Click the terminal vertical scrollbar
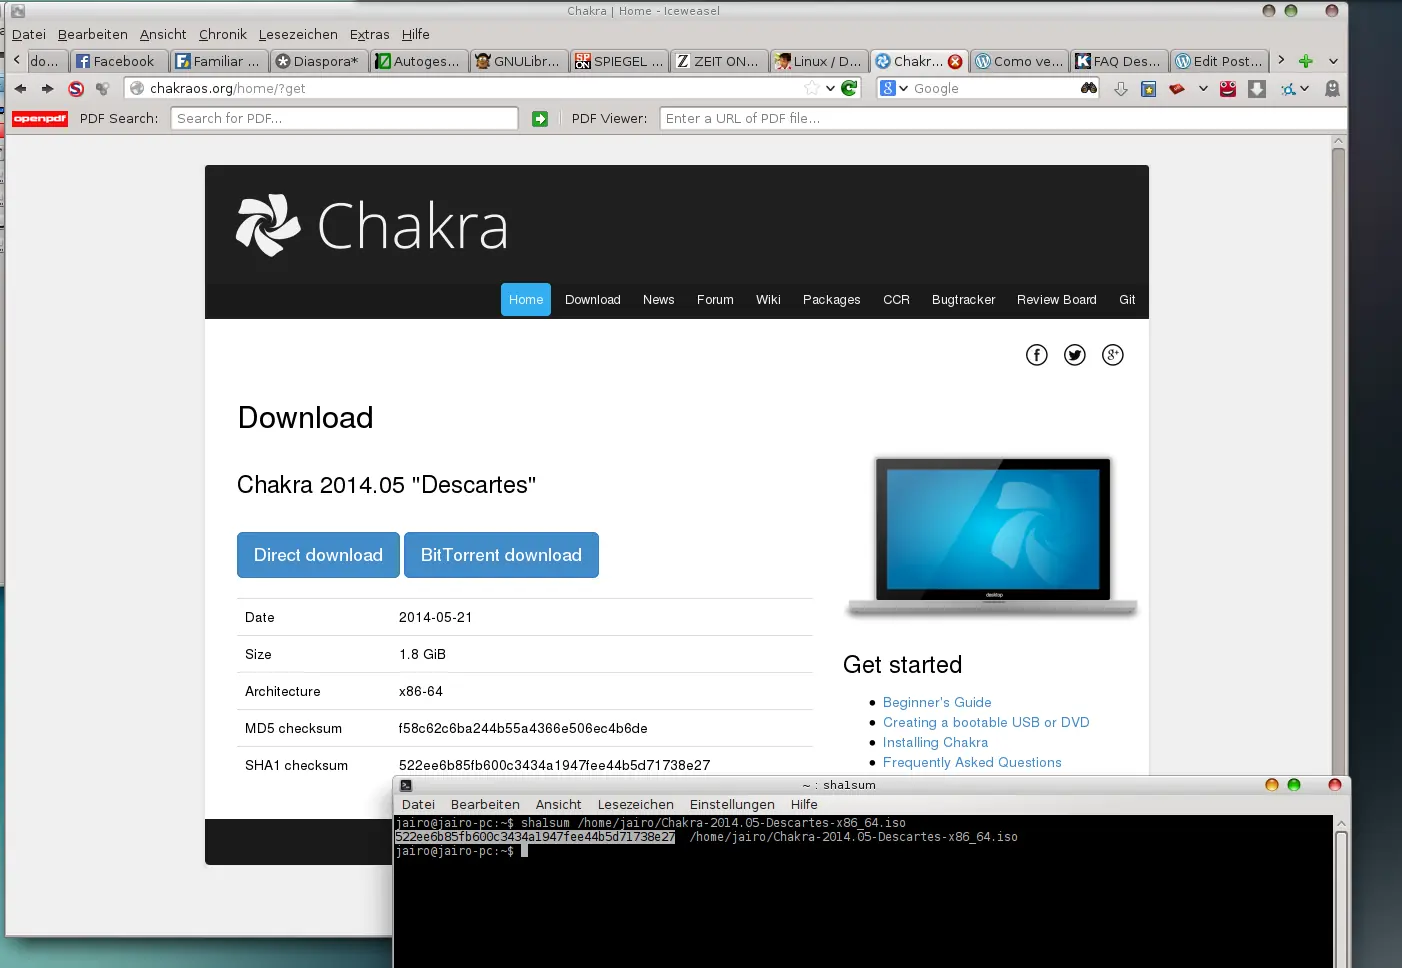 point(1341,890)
